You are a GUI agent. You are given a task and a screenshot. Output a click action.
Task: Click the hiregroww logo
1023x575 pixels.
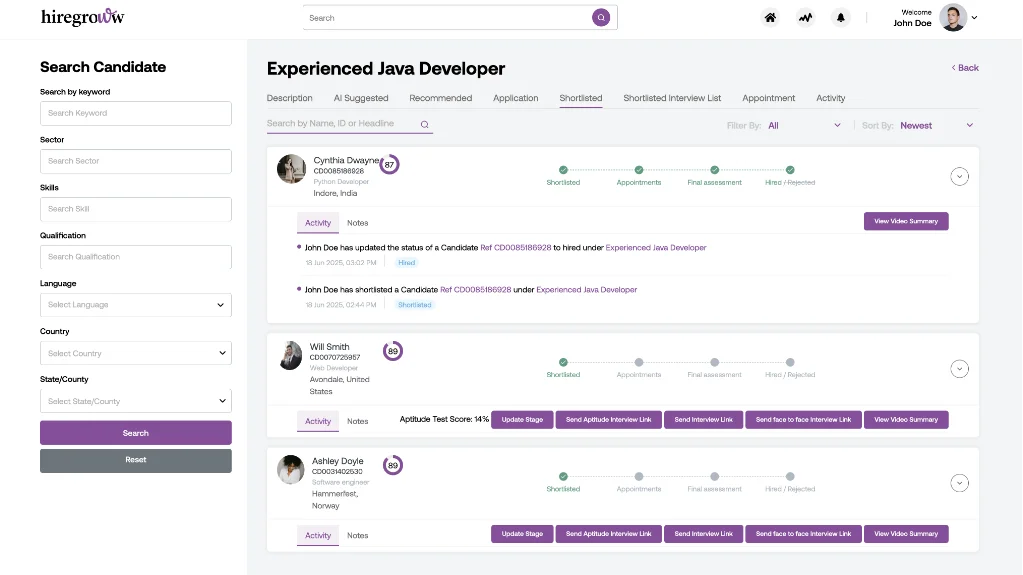pyautogui.click(x=83, y=18)
